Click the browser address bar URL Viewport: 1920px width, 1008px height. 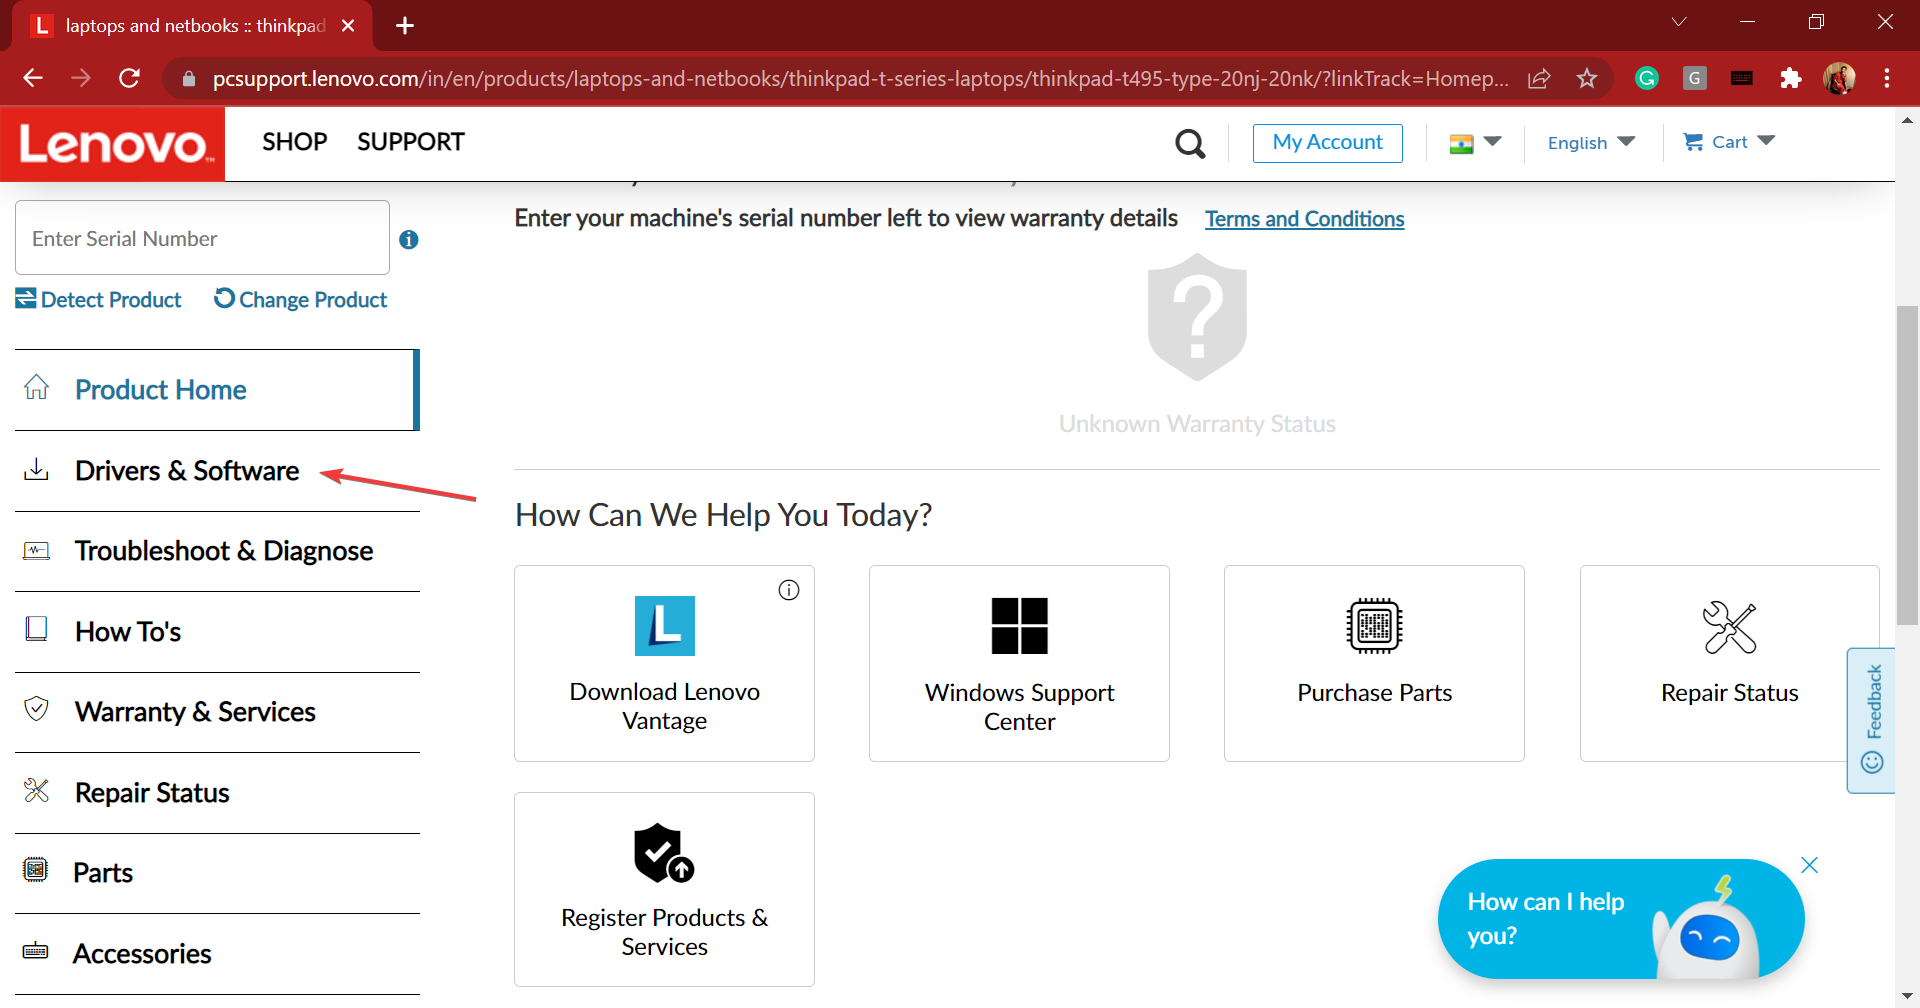click(x=860, y=78)
